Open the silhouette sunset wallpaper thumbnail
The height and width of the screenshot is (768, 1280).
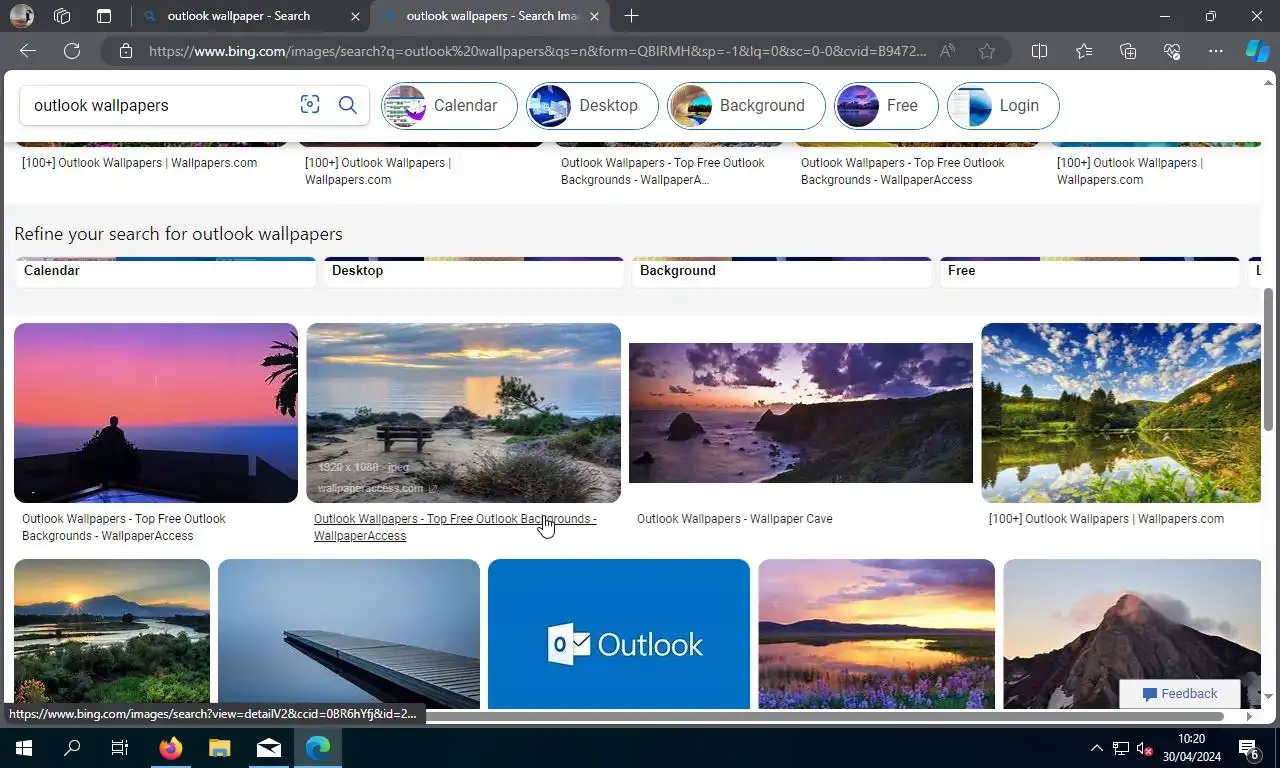(x=156, y=412)
